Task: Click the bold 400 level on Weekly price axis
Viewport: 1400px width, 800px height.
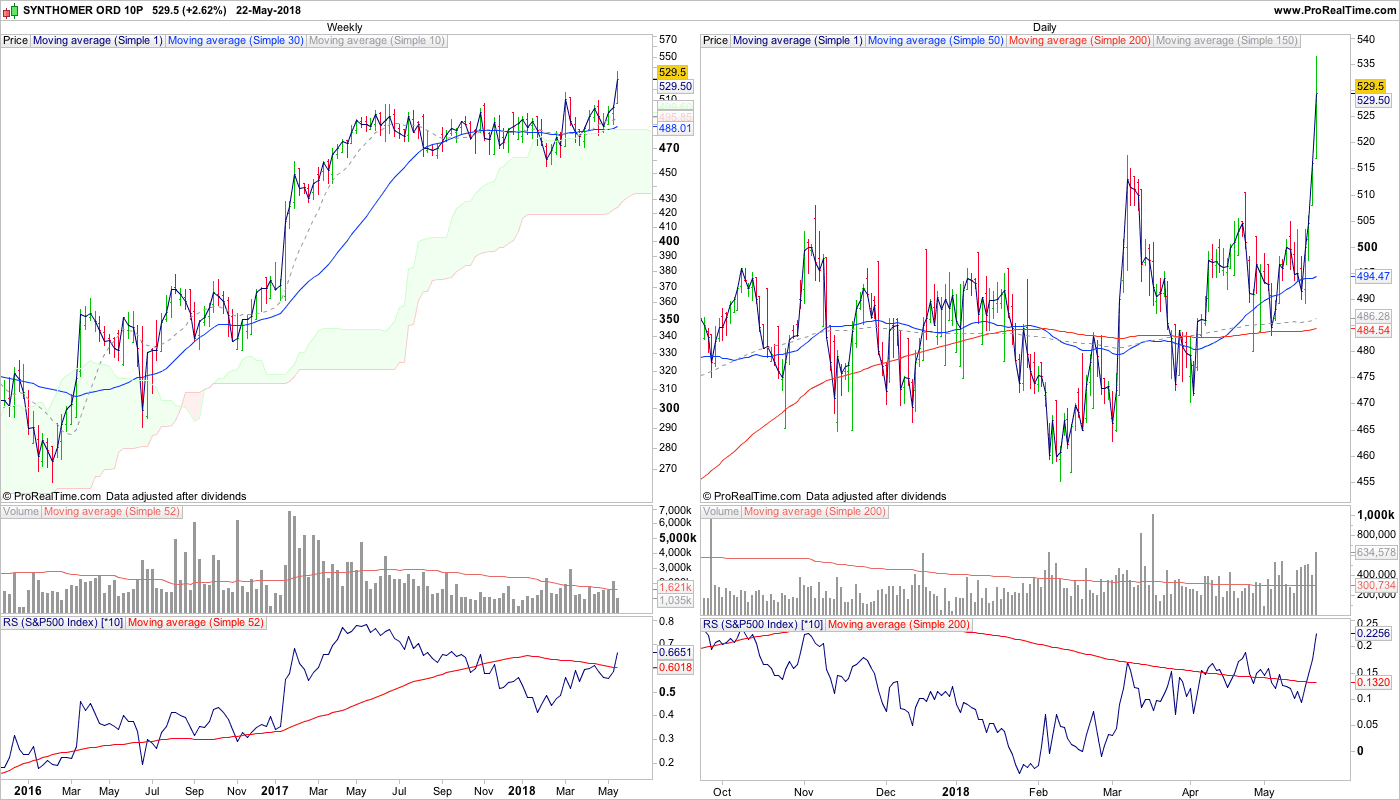Action: point(669,241)
